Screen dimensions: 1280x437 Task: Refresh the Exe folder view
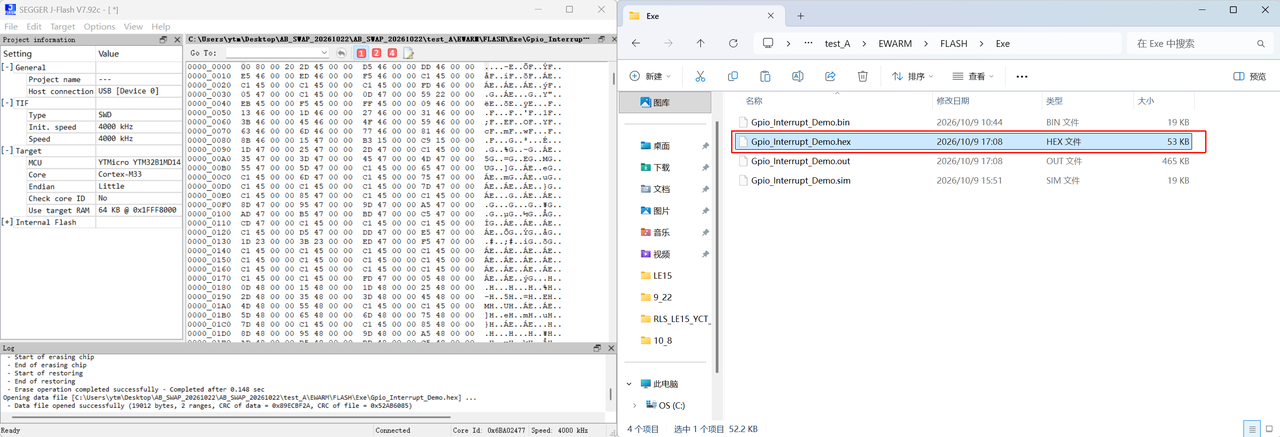[x=733, y=44]
